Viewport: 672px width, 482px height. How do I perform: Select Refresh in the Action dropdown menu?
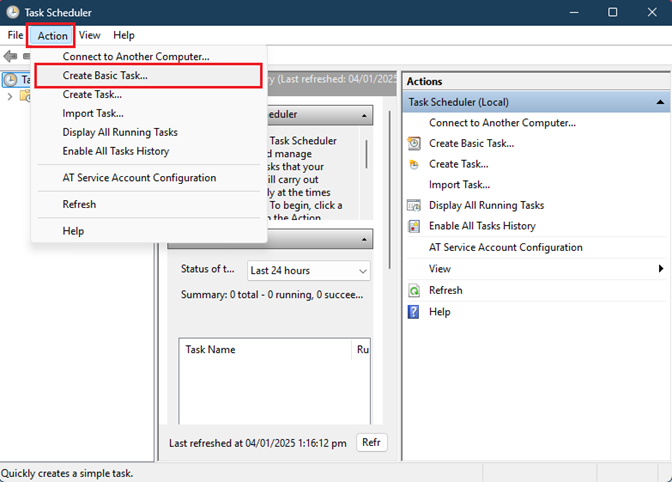click(148, 204)
